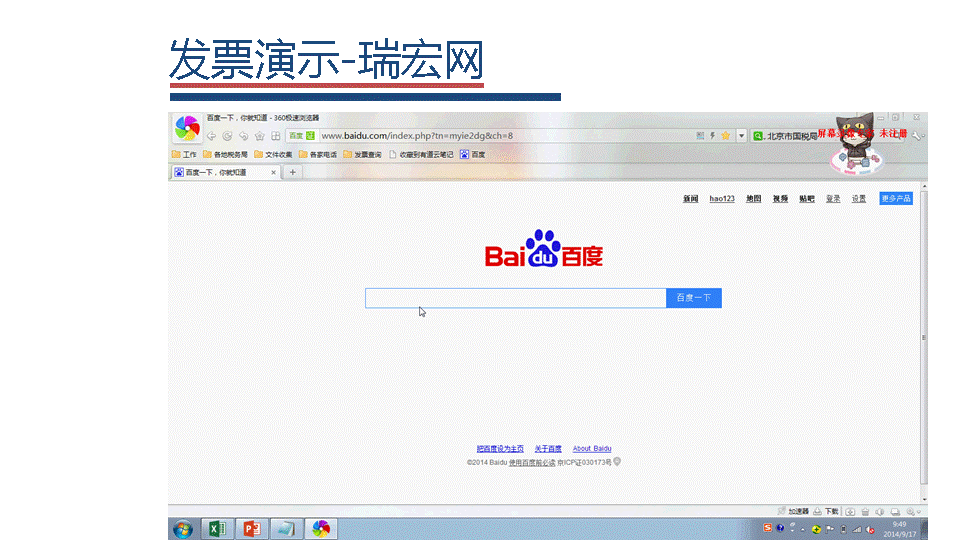
Task: Click the volume tray icon
Action: pyautogui.click(x=870, y=530)
